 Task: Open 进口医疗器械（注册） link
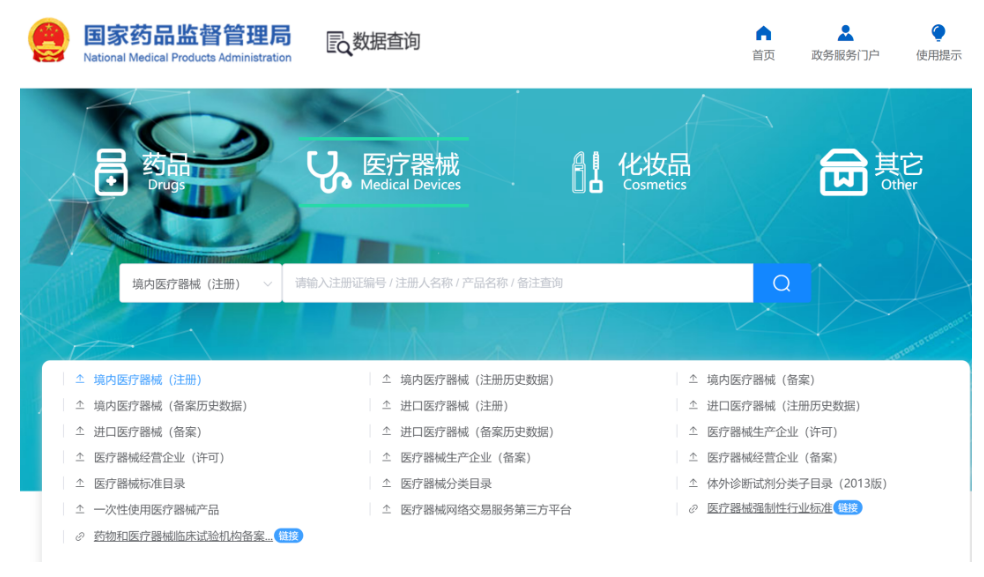coord(454,406)
